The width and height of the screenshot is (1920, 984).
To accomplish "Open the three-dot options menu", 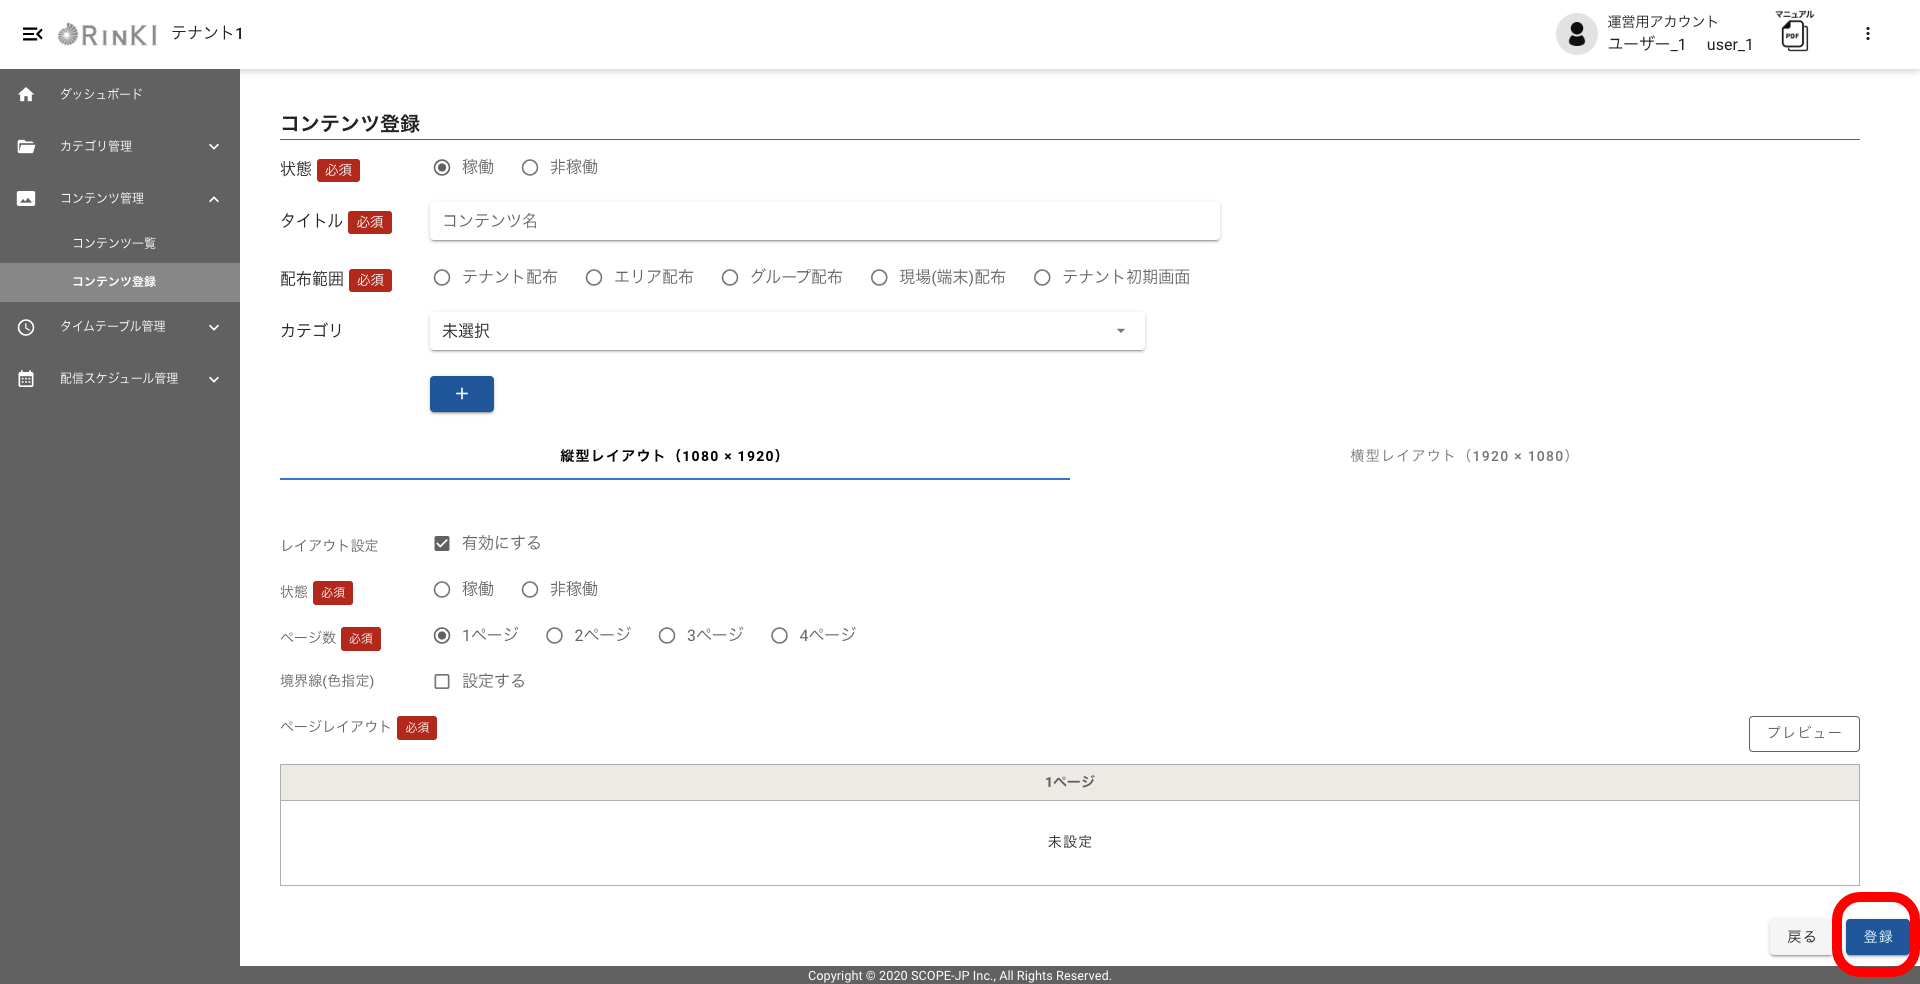I will 1867,34.
